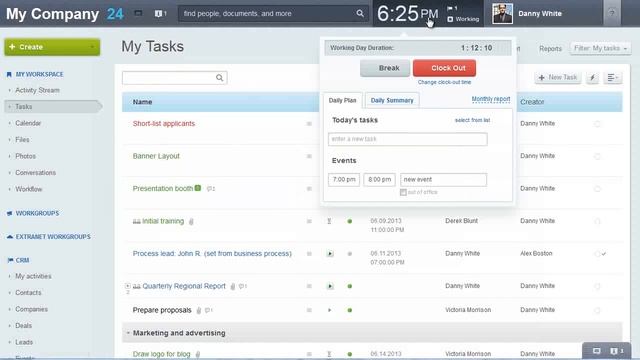The image size is (640, 360).
Task: Click green status dot for Initial training
Action: pyautogui.click(x=350, y=221)
